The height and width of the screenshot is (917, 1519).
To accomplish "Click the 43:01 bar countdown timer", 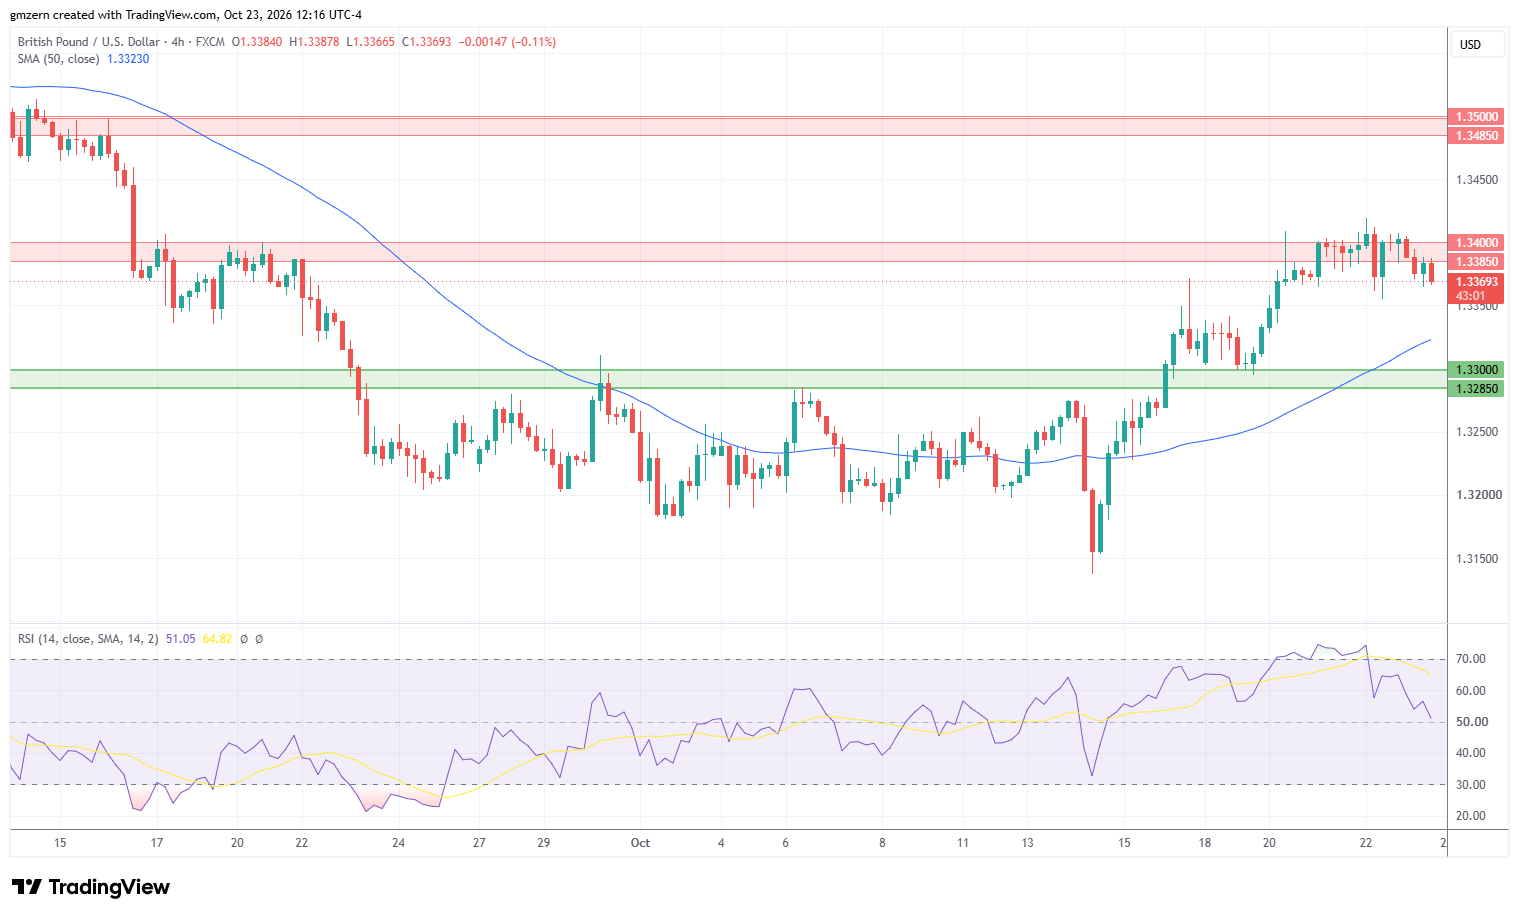I will pyautogui.click(x=1470, y=296).
